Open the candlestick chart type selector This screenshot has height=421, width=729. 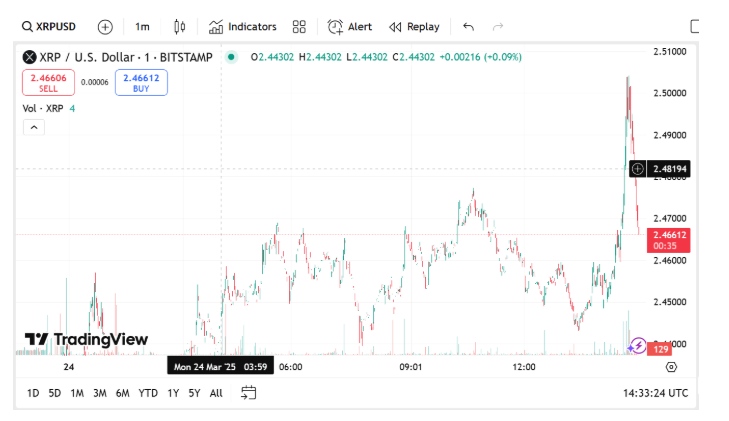pyautogui.click(x=179, y=27)
